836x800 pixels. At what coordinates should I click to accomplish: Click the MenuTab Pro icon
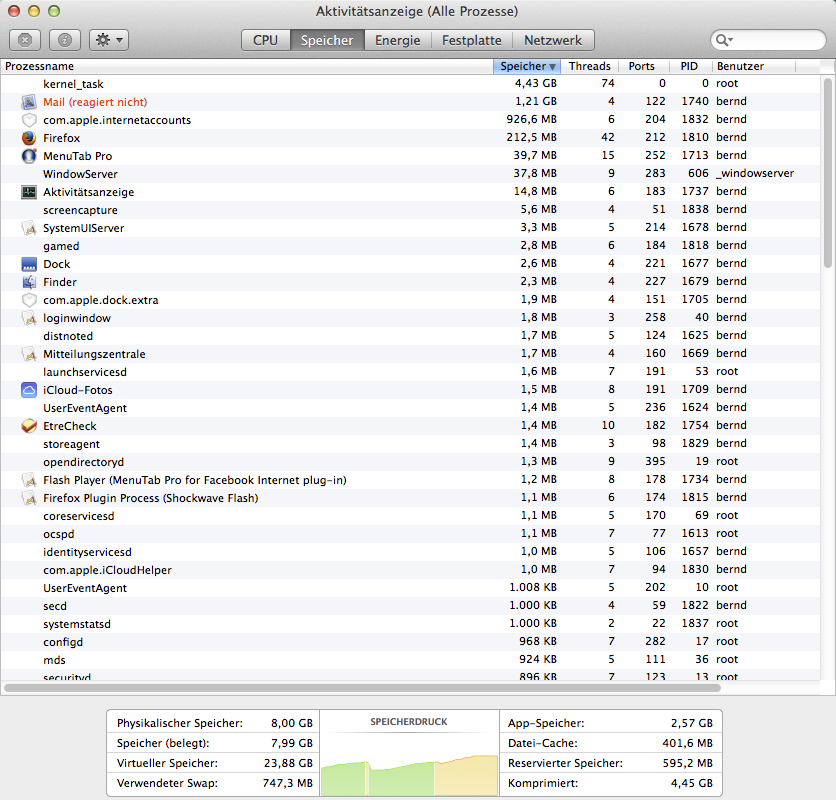point(29,156)
